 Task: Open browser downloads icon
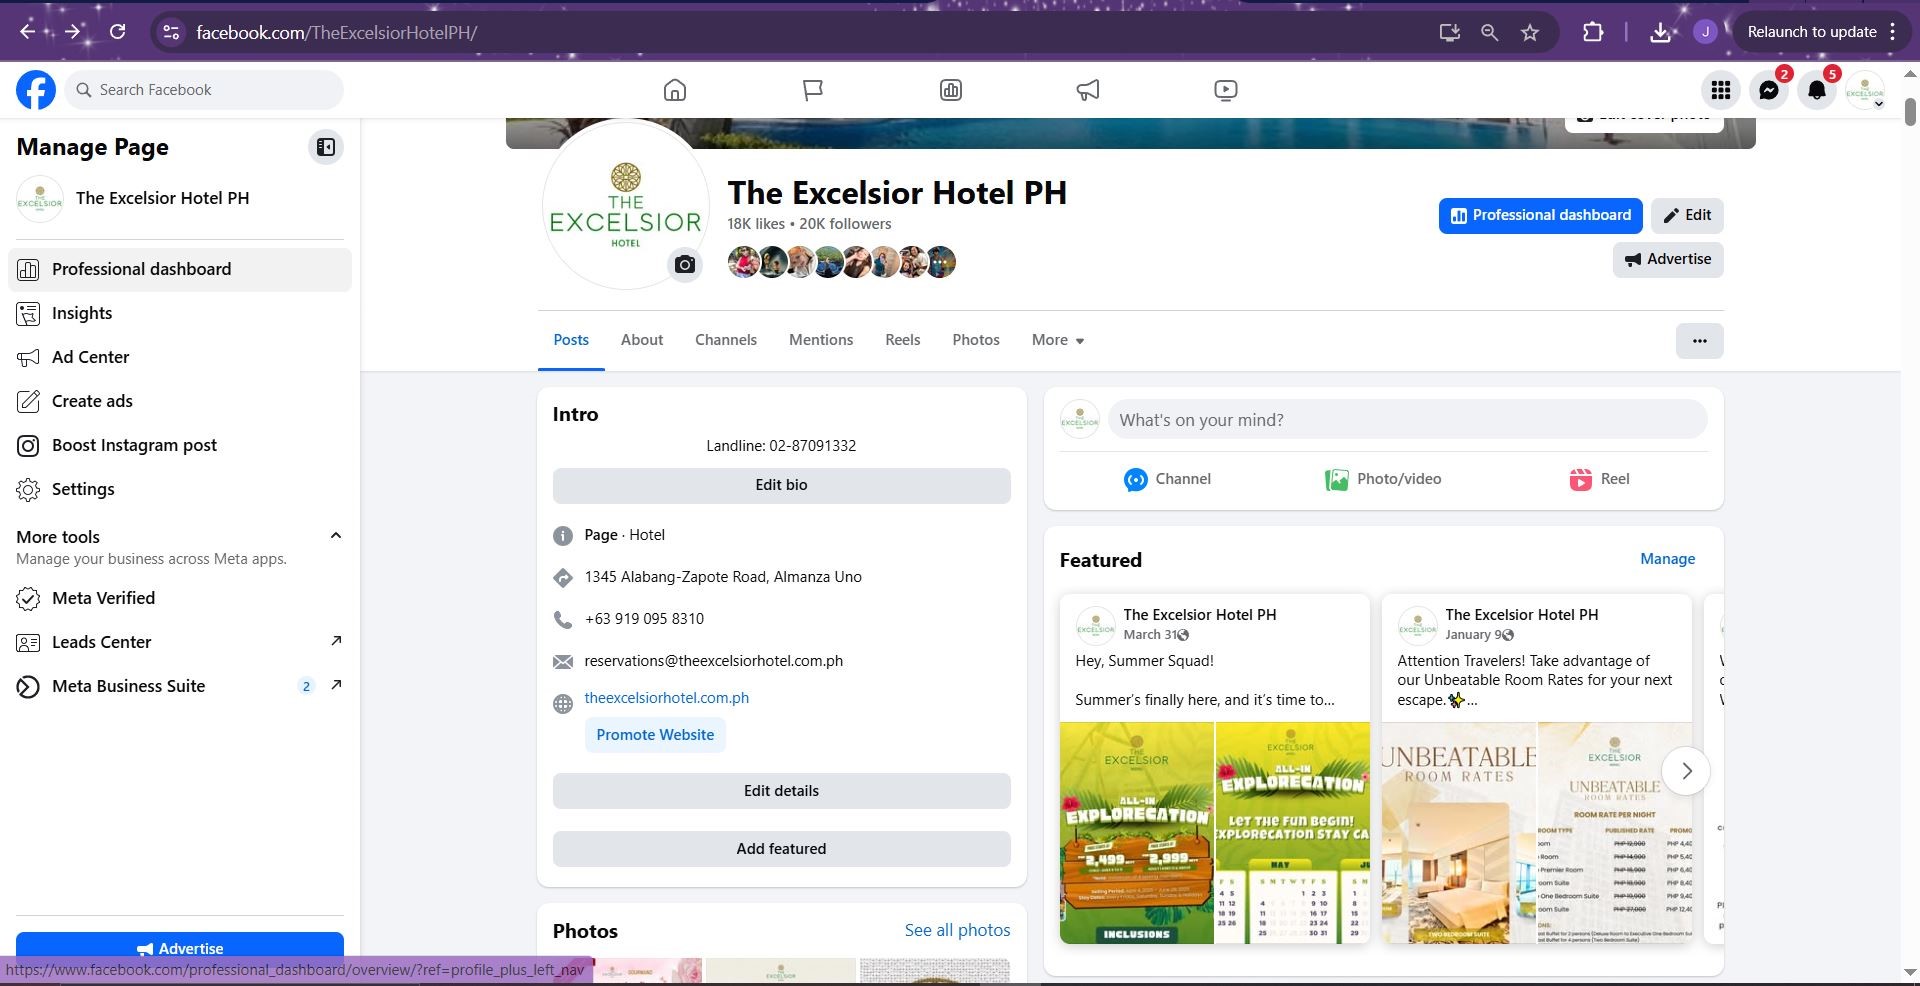pyautogui.click(x=1660, y=32)
